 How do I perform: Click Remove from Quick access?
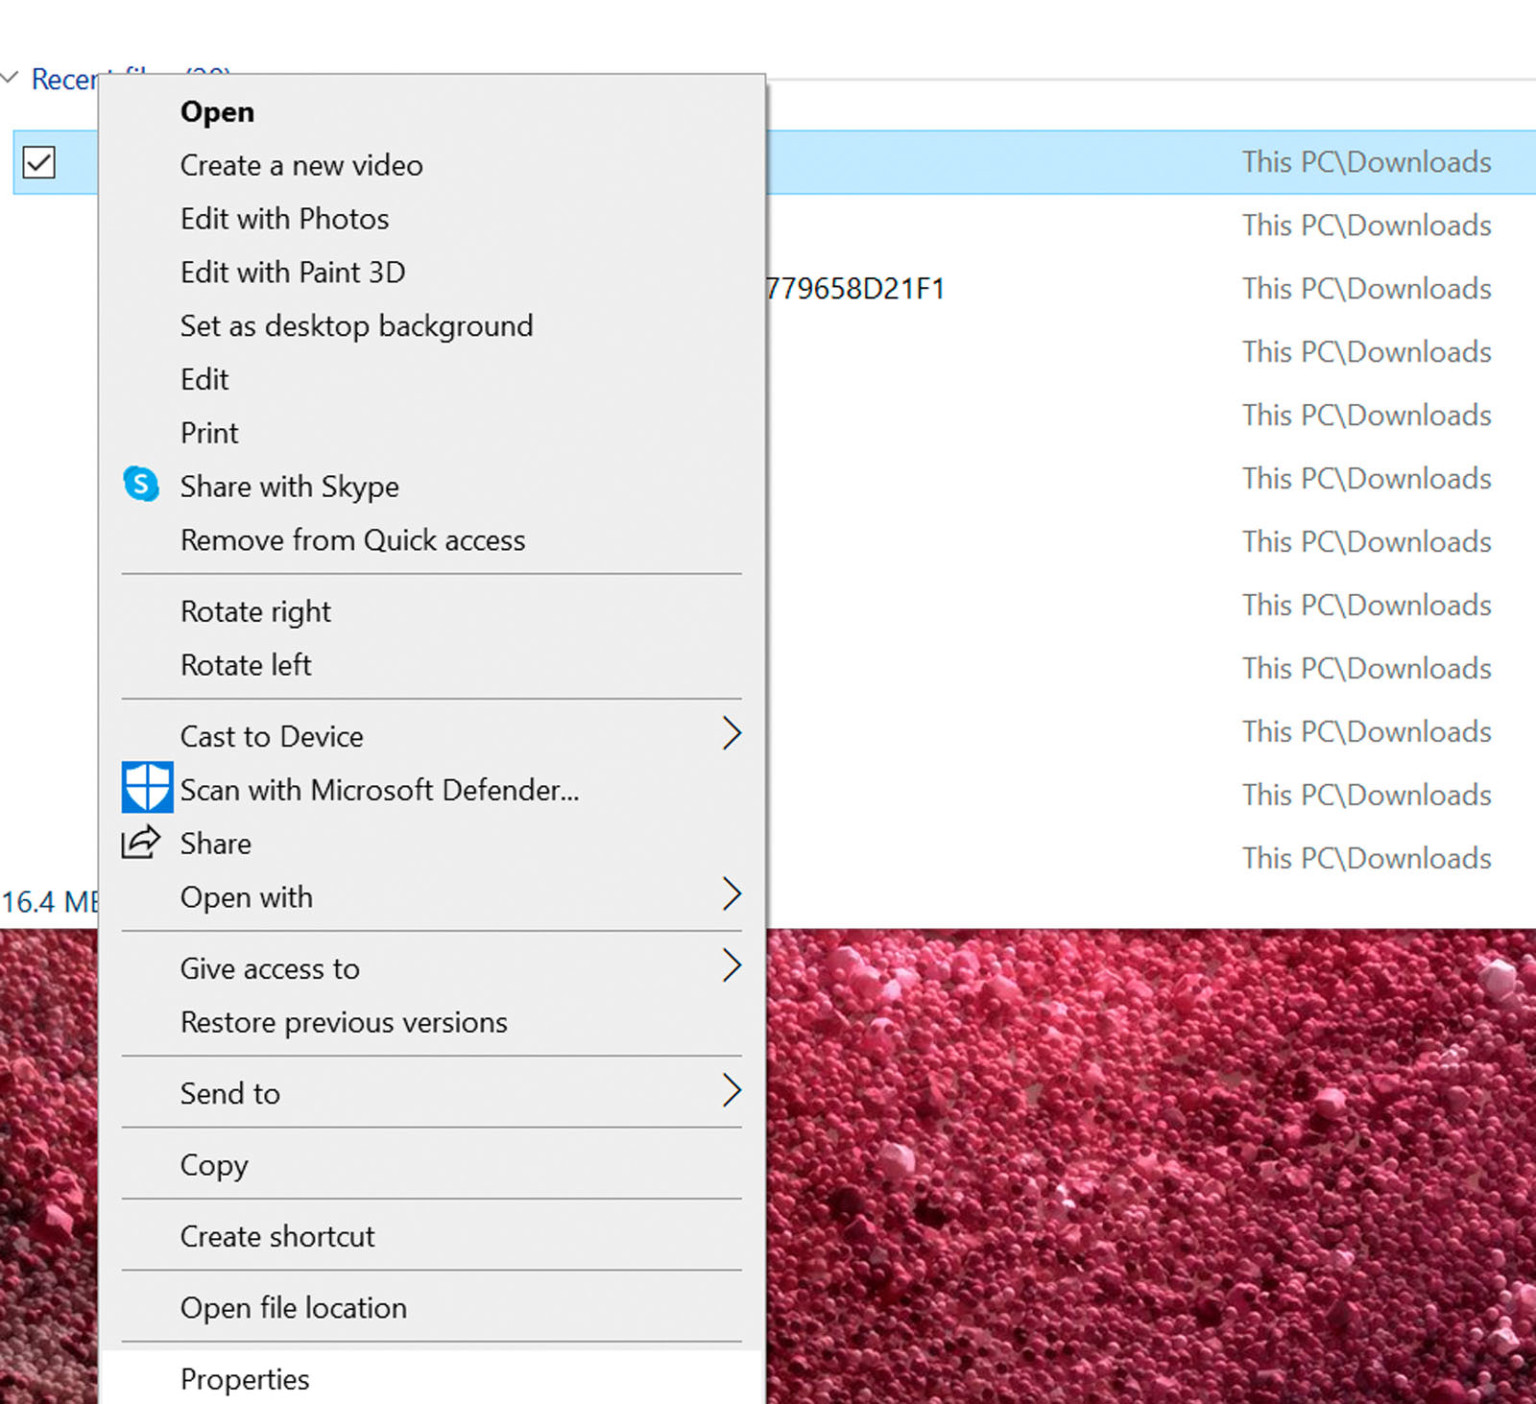(x=352, y=540)
